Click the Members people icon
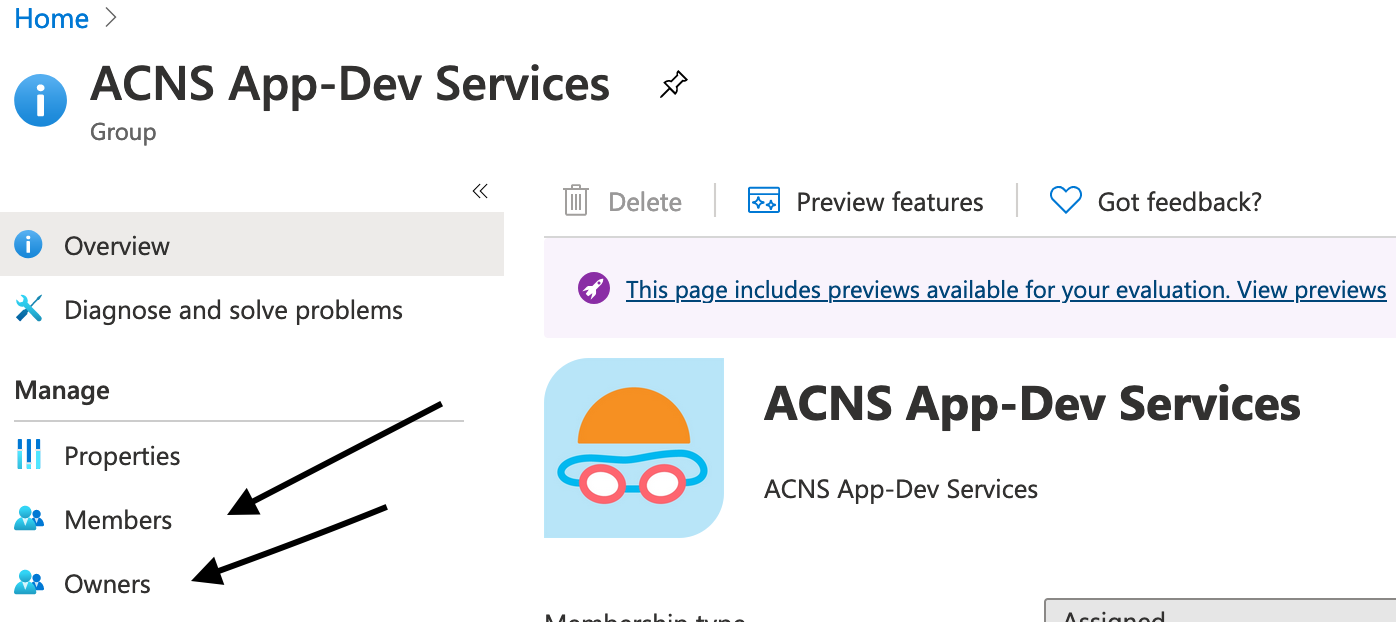 (29, 519)
